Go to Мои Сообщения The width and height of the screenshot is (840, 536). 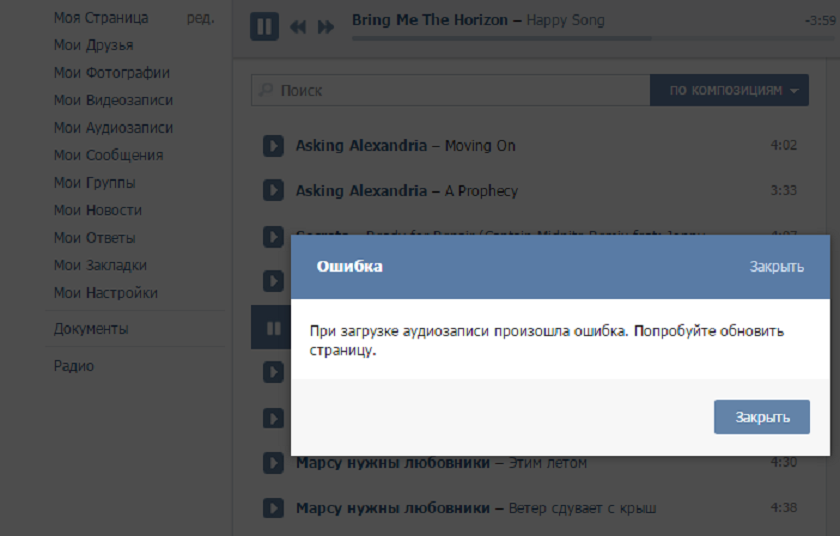(109, 155)
